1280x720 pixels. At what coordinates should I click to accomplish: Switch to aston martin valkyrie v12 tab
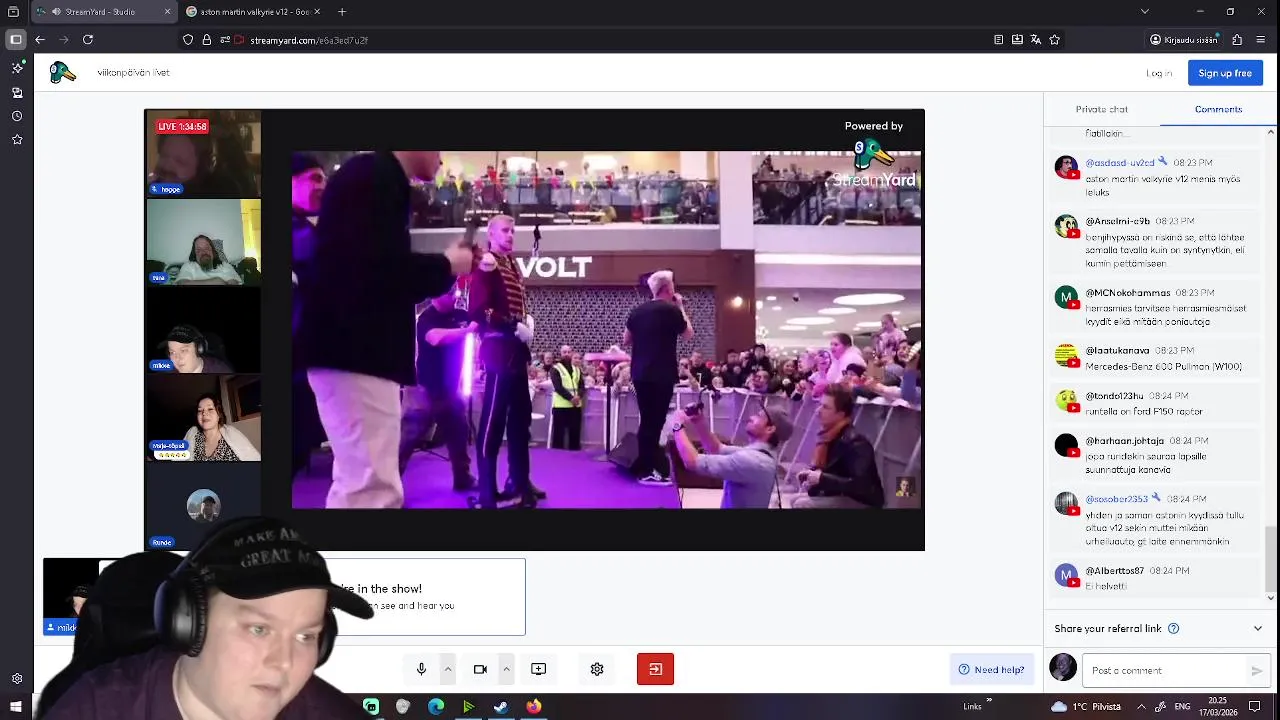click(x=254, y=12)
